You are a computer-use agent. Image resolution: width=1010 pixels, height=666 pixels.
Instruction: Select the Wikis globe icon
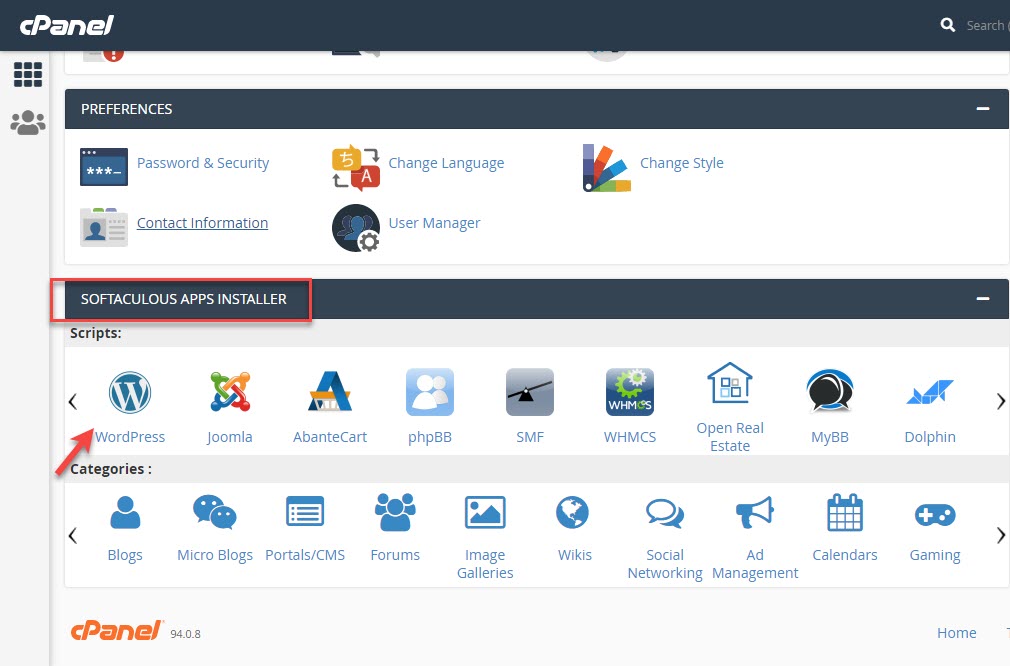click(573, 513)
